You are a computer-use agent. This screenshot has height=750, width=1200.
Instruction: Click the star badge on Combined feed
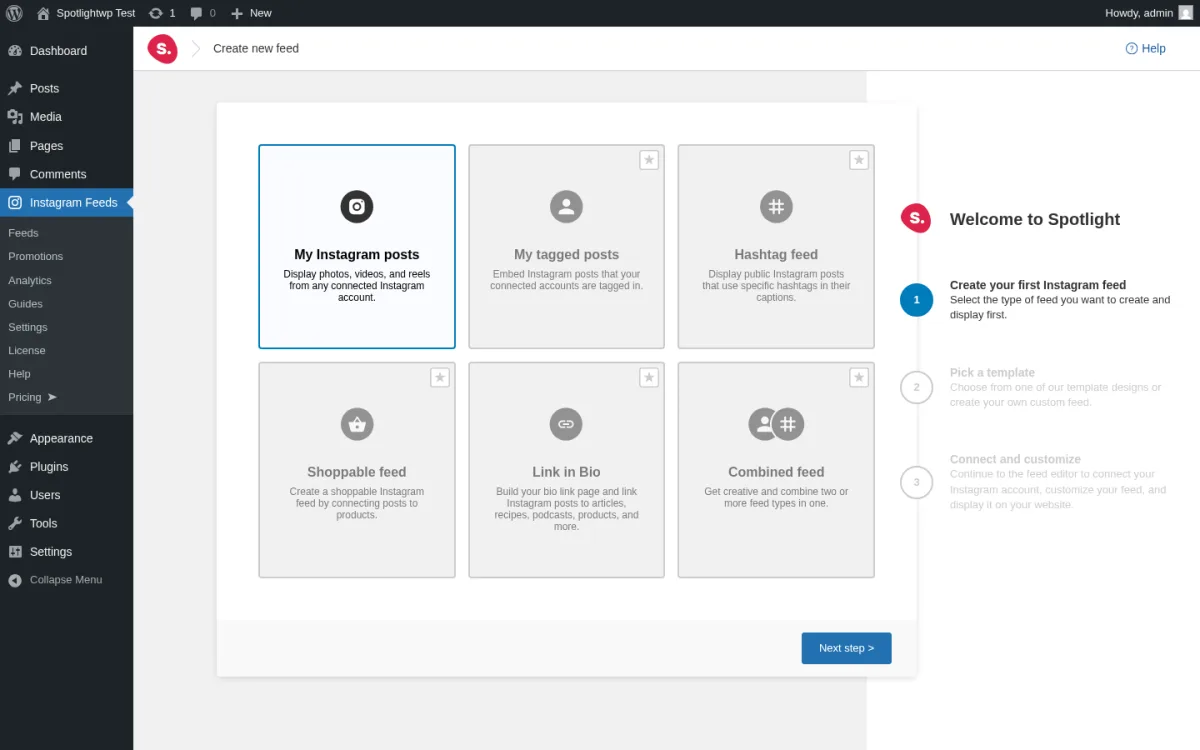tap(859, 377)
